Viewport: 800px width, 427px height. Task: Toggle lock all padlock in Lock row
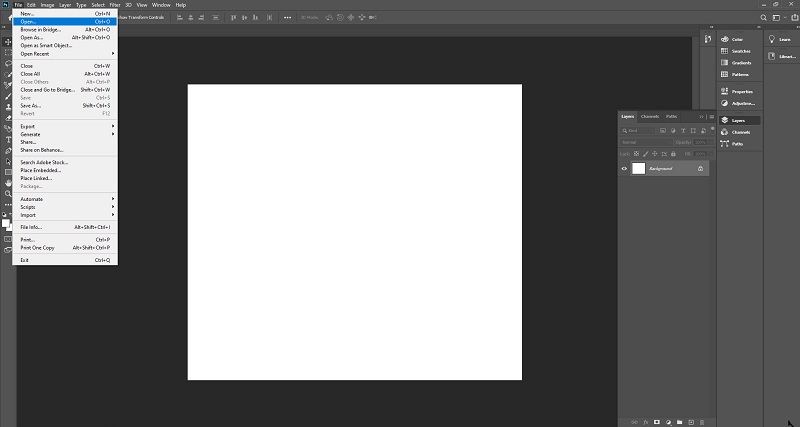tap(673, 154)
